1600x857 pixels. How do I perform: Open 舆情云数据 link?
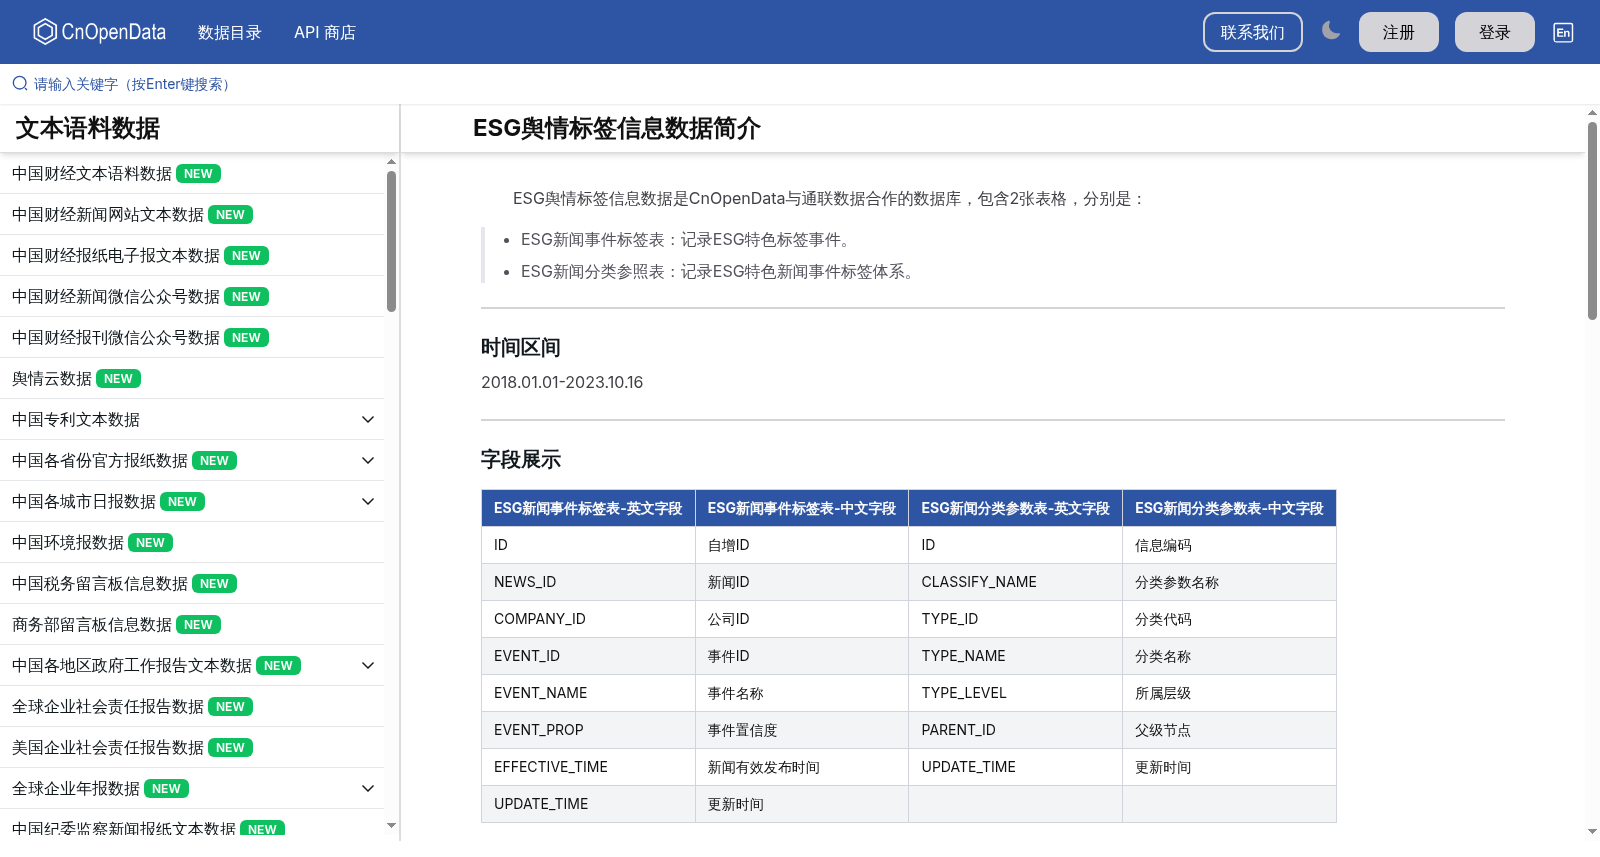[x=52, y=379]
